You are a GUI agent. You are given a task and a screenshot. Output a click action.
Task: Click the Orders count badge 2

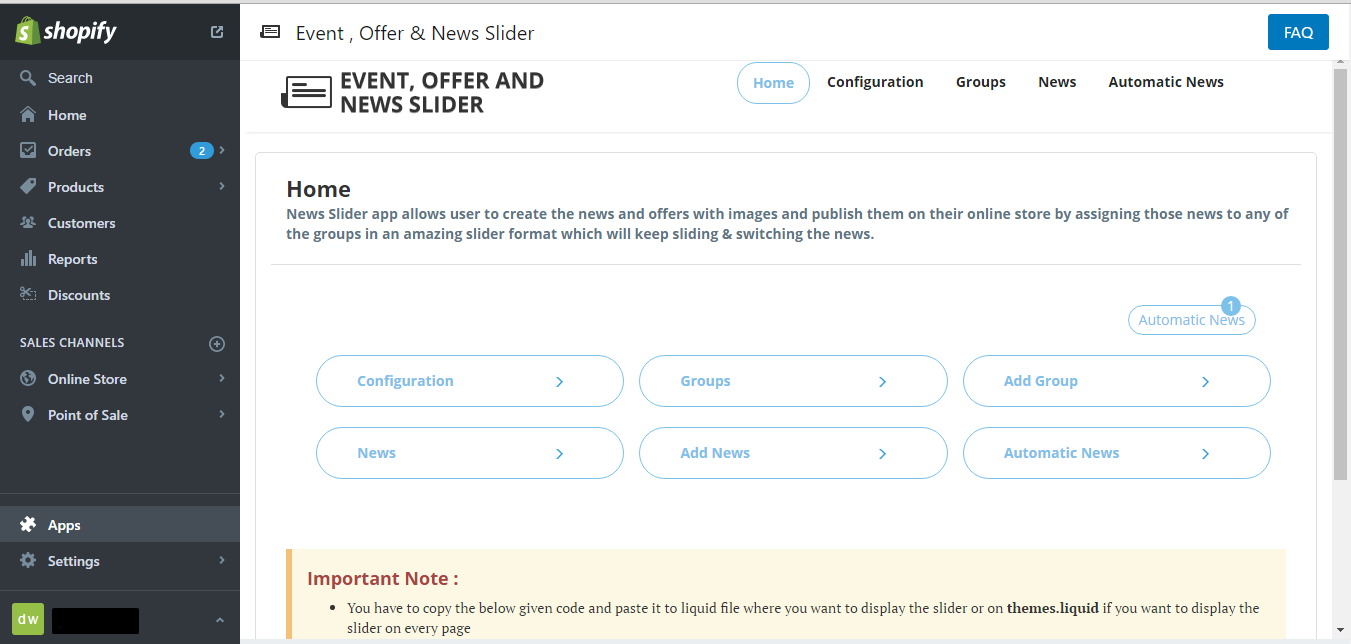[202, 151]
